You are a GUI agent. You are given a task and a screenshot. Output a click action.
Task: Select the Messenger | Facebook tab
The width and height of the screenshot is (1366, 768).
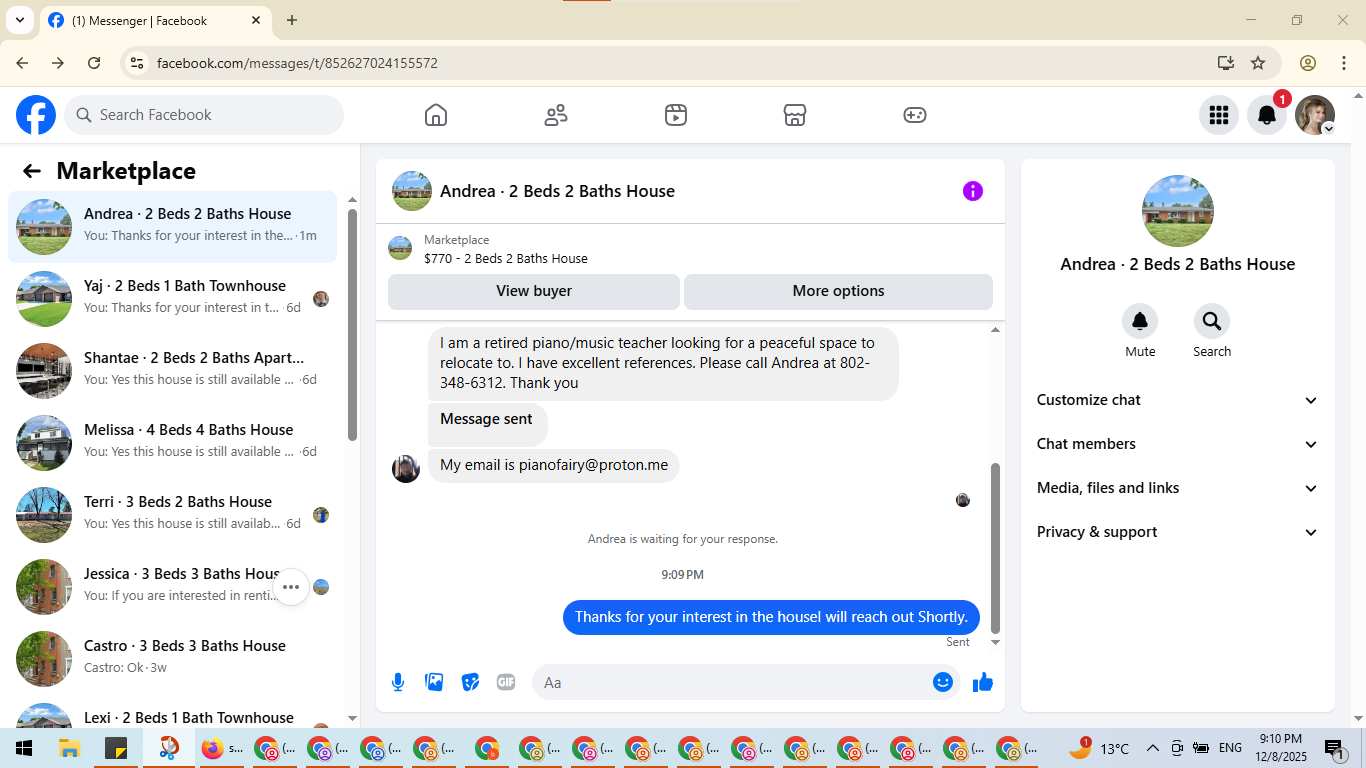tap(155, 20)
